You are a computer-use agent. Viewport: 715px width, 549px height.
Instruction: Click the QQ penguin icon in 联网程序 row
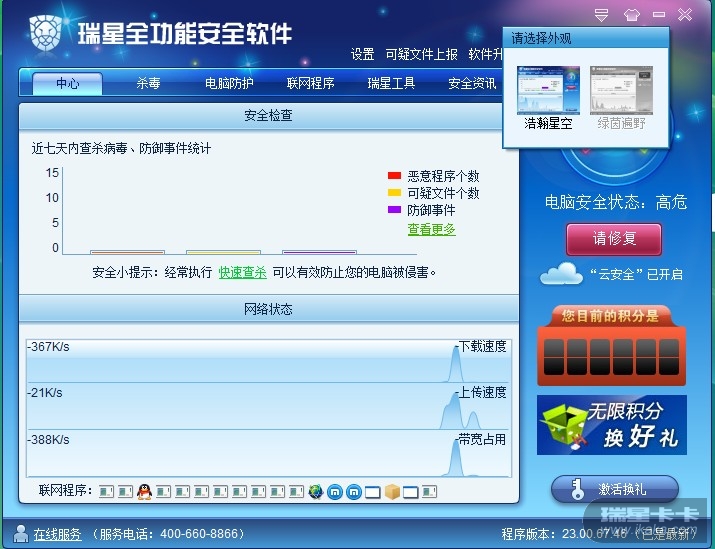(x=145, y=492)
